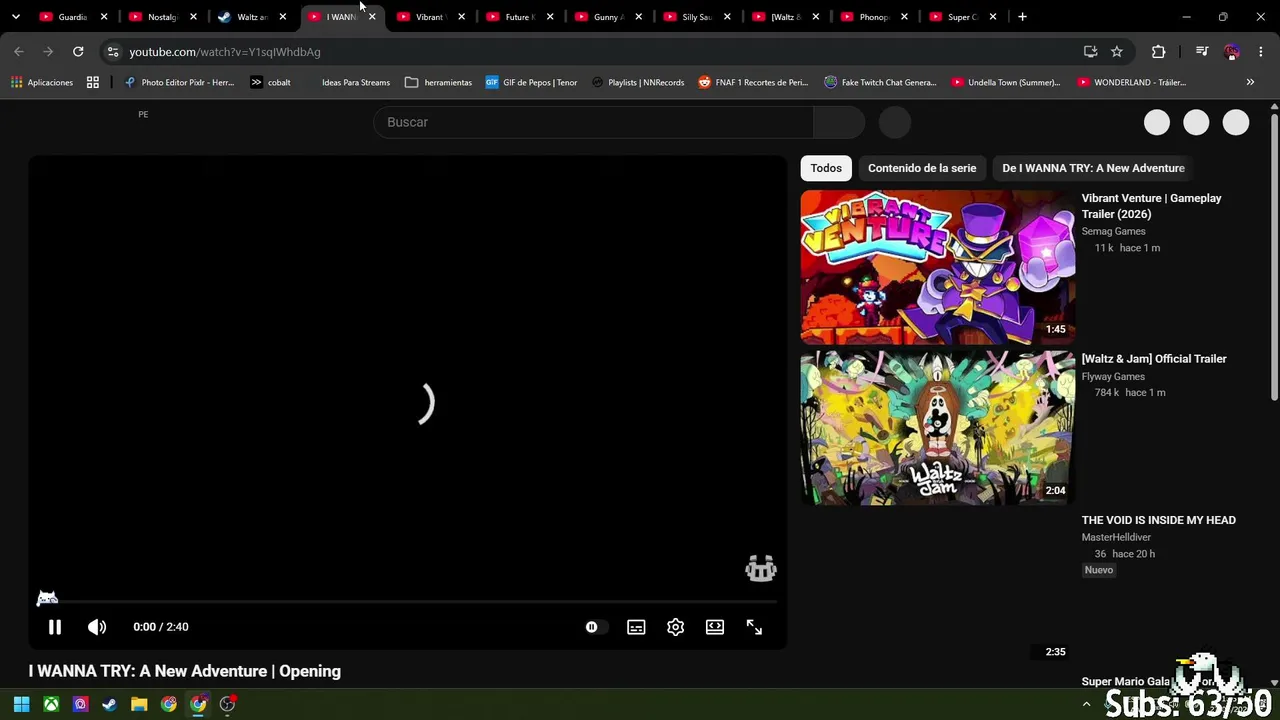Open the tab groups grid icon
The width and height of the screenshot is (1280, 720).
93,83
